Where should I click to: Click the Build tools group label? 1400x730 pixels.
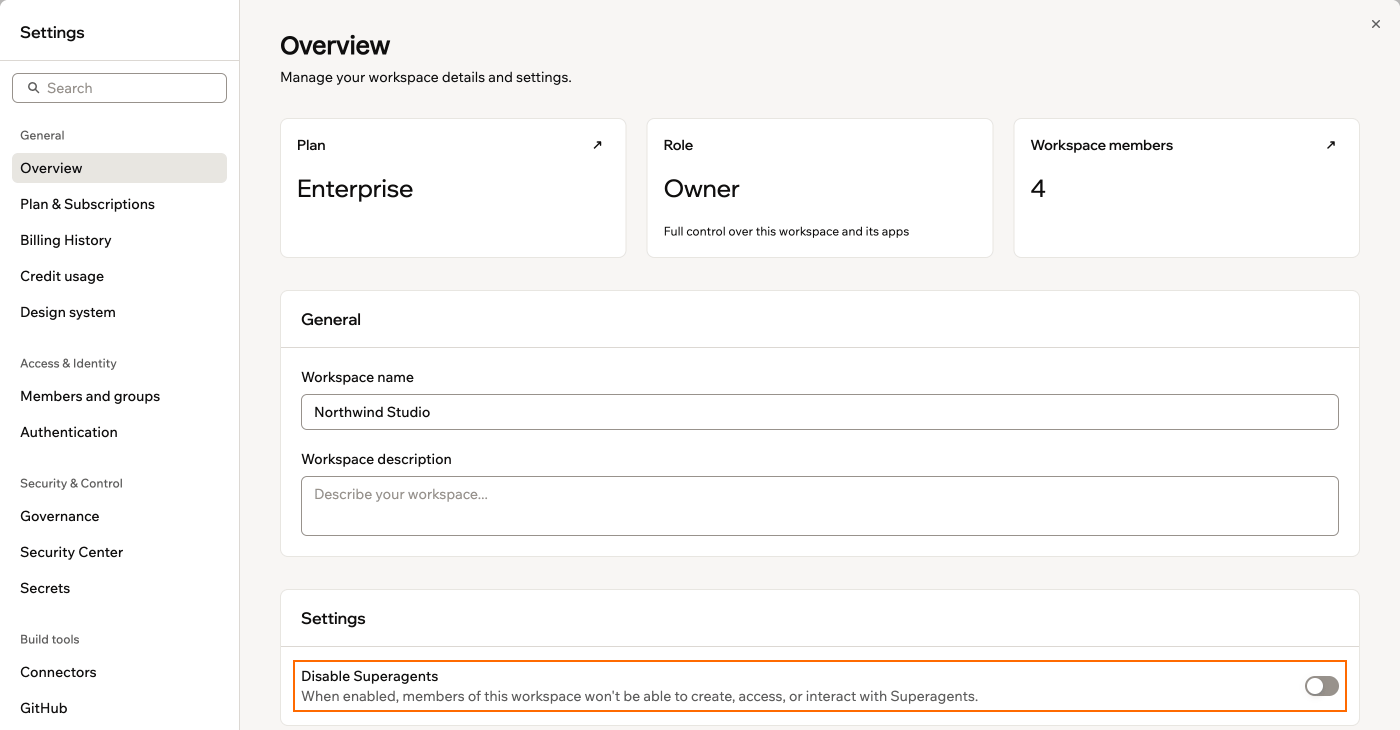(49, 639)
